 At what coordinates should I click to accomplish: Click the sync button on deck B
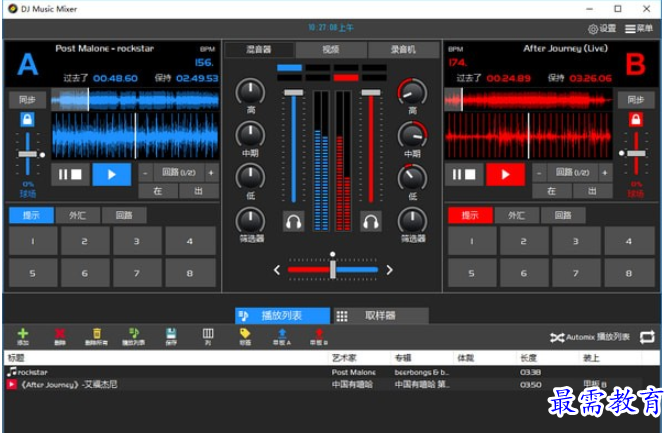pos(636,100)
